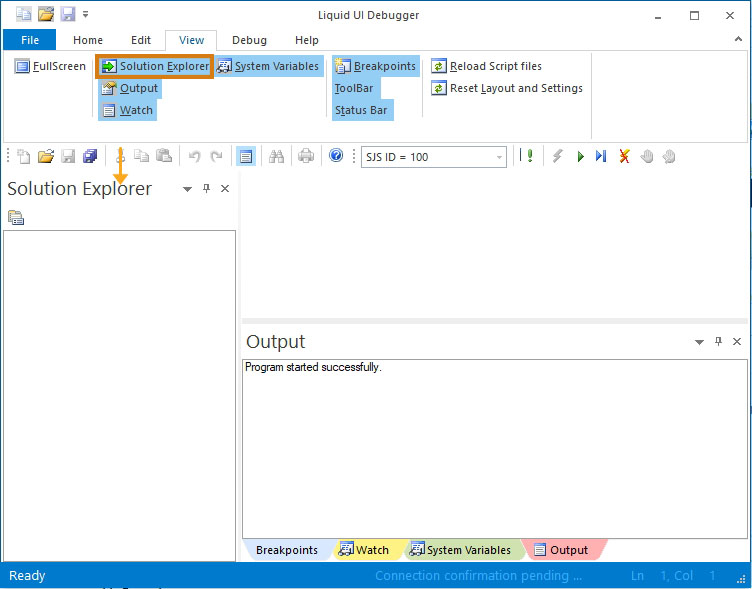Select the bottom Breakpoints tab

pyautogui.click(x=286, y=550)
